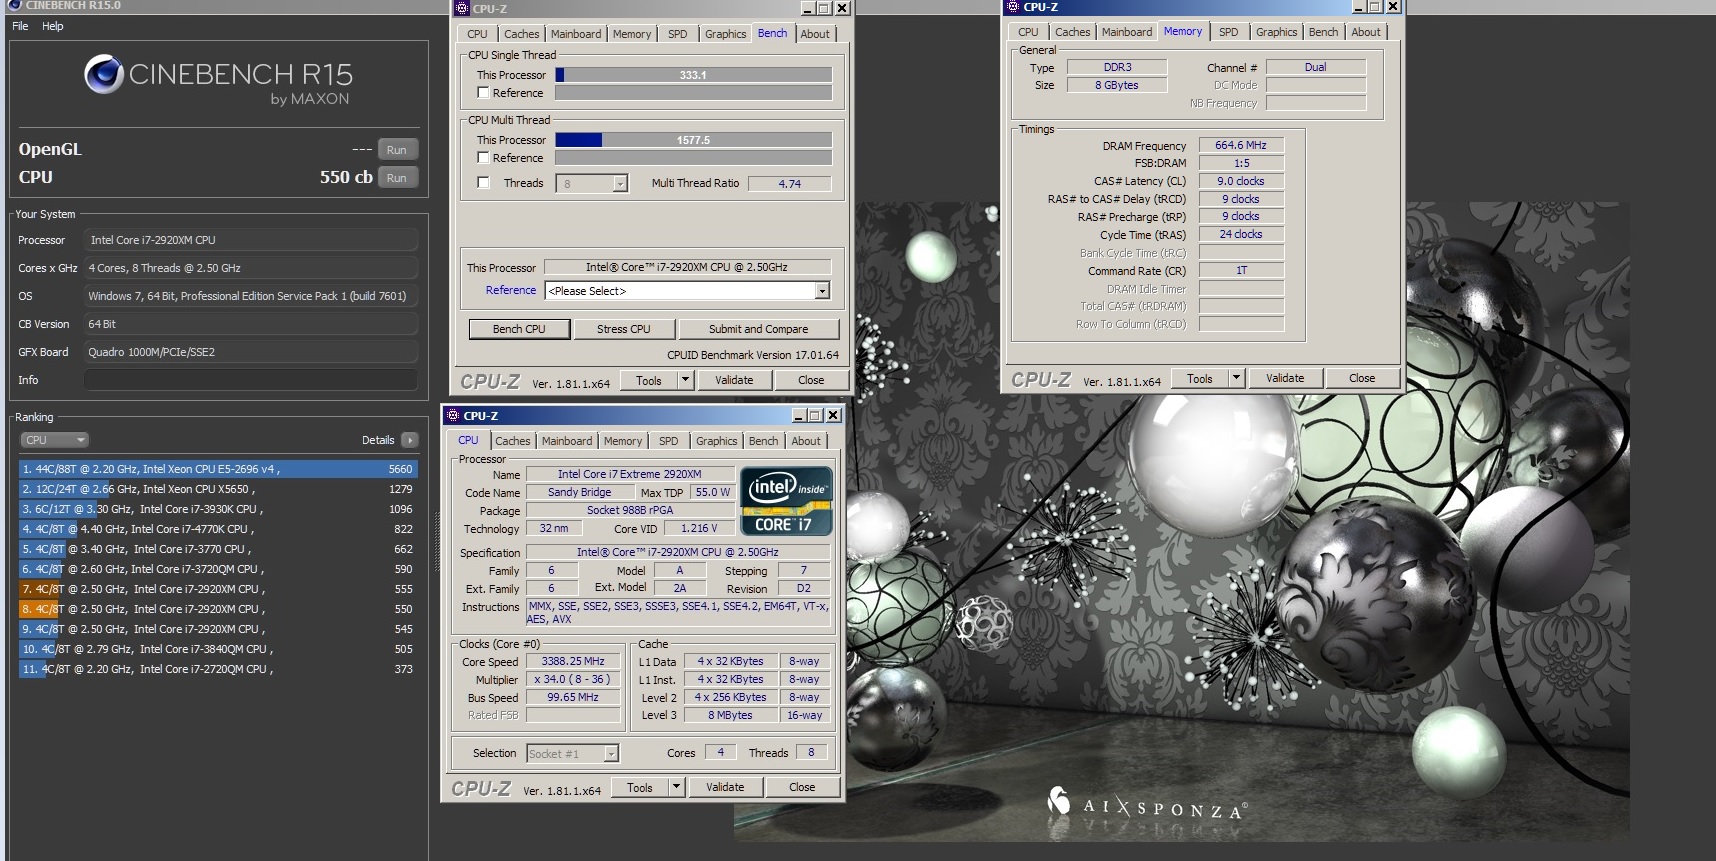Image resolution: width=1716 pixels, height=861 pixels.
Task: Select the i7-2920XM row scoring 555
Action: click(x=218, y=589)
